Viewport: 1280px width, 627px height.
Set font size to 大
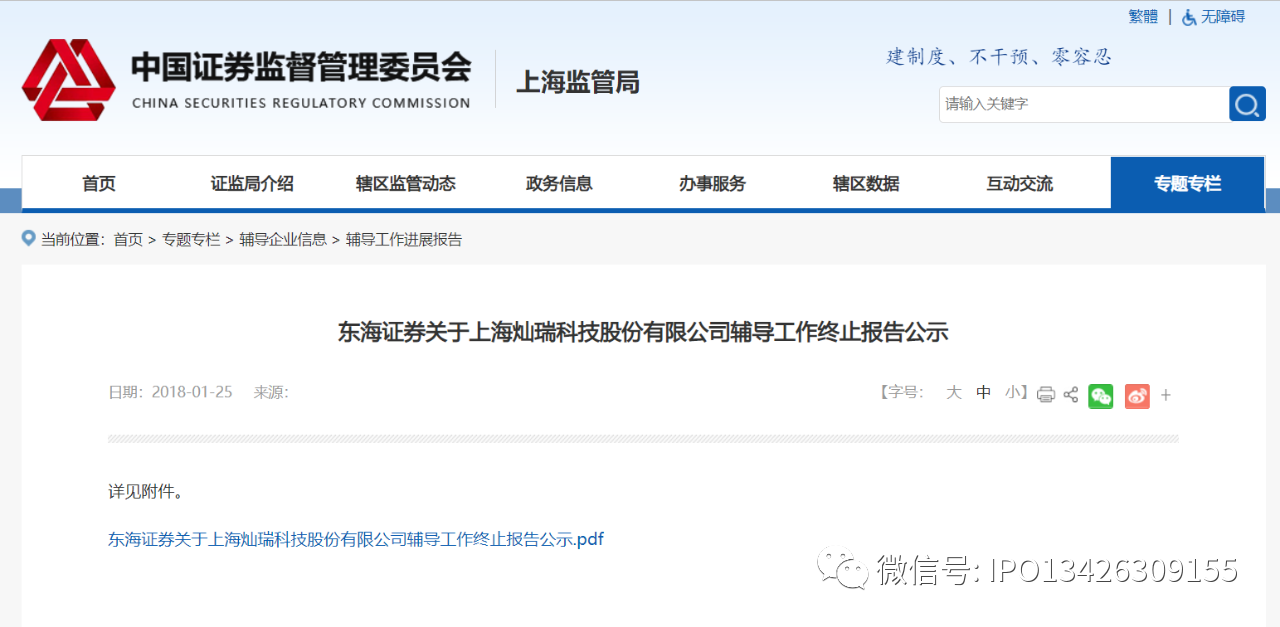point(954,392)
